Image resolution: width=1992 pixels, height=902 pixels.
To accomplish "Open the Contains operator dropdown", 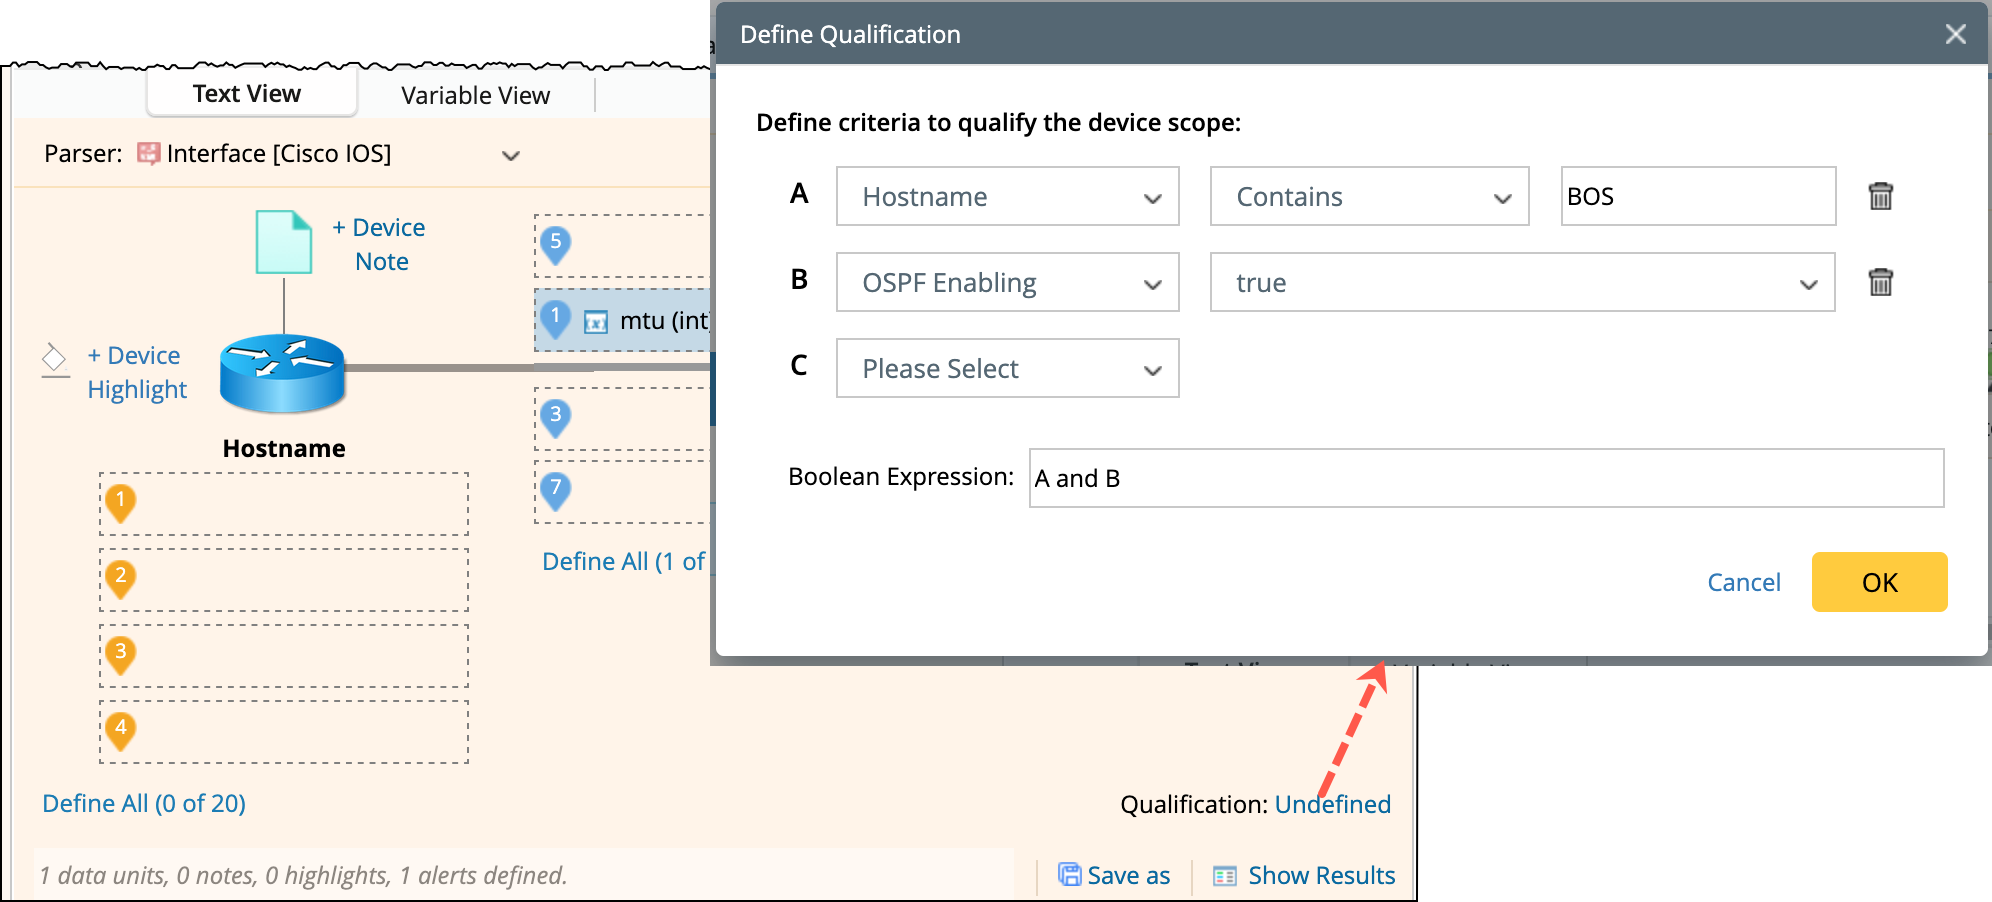I will click(1369, 196).
